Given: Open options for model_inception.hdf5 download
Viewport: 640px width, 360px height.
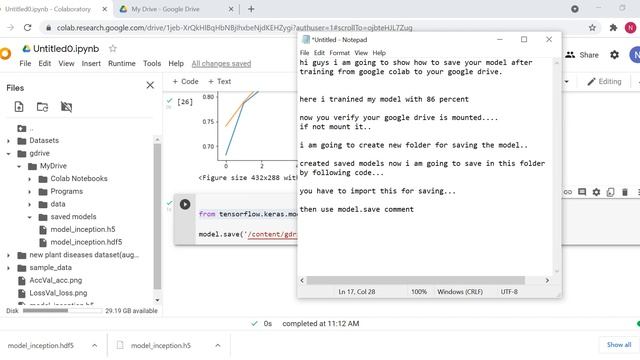Looking at the screenshot, I should point(94,345).
